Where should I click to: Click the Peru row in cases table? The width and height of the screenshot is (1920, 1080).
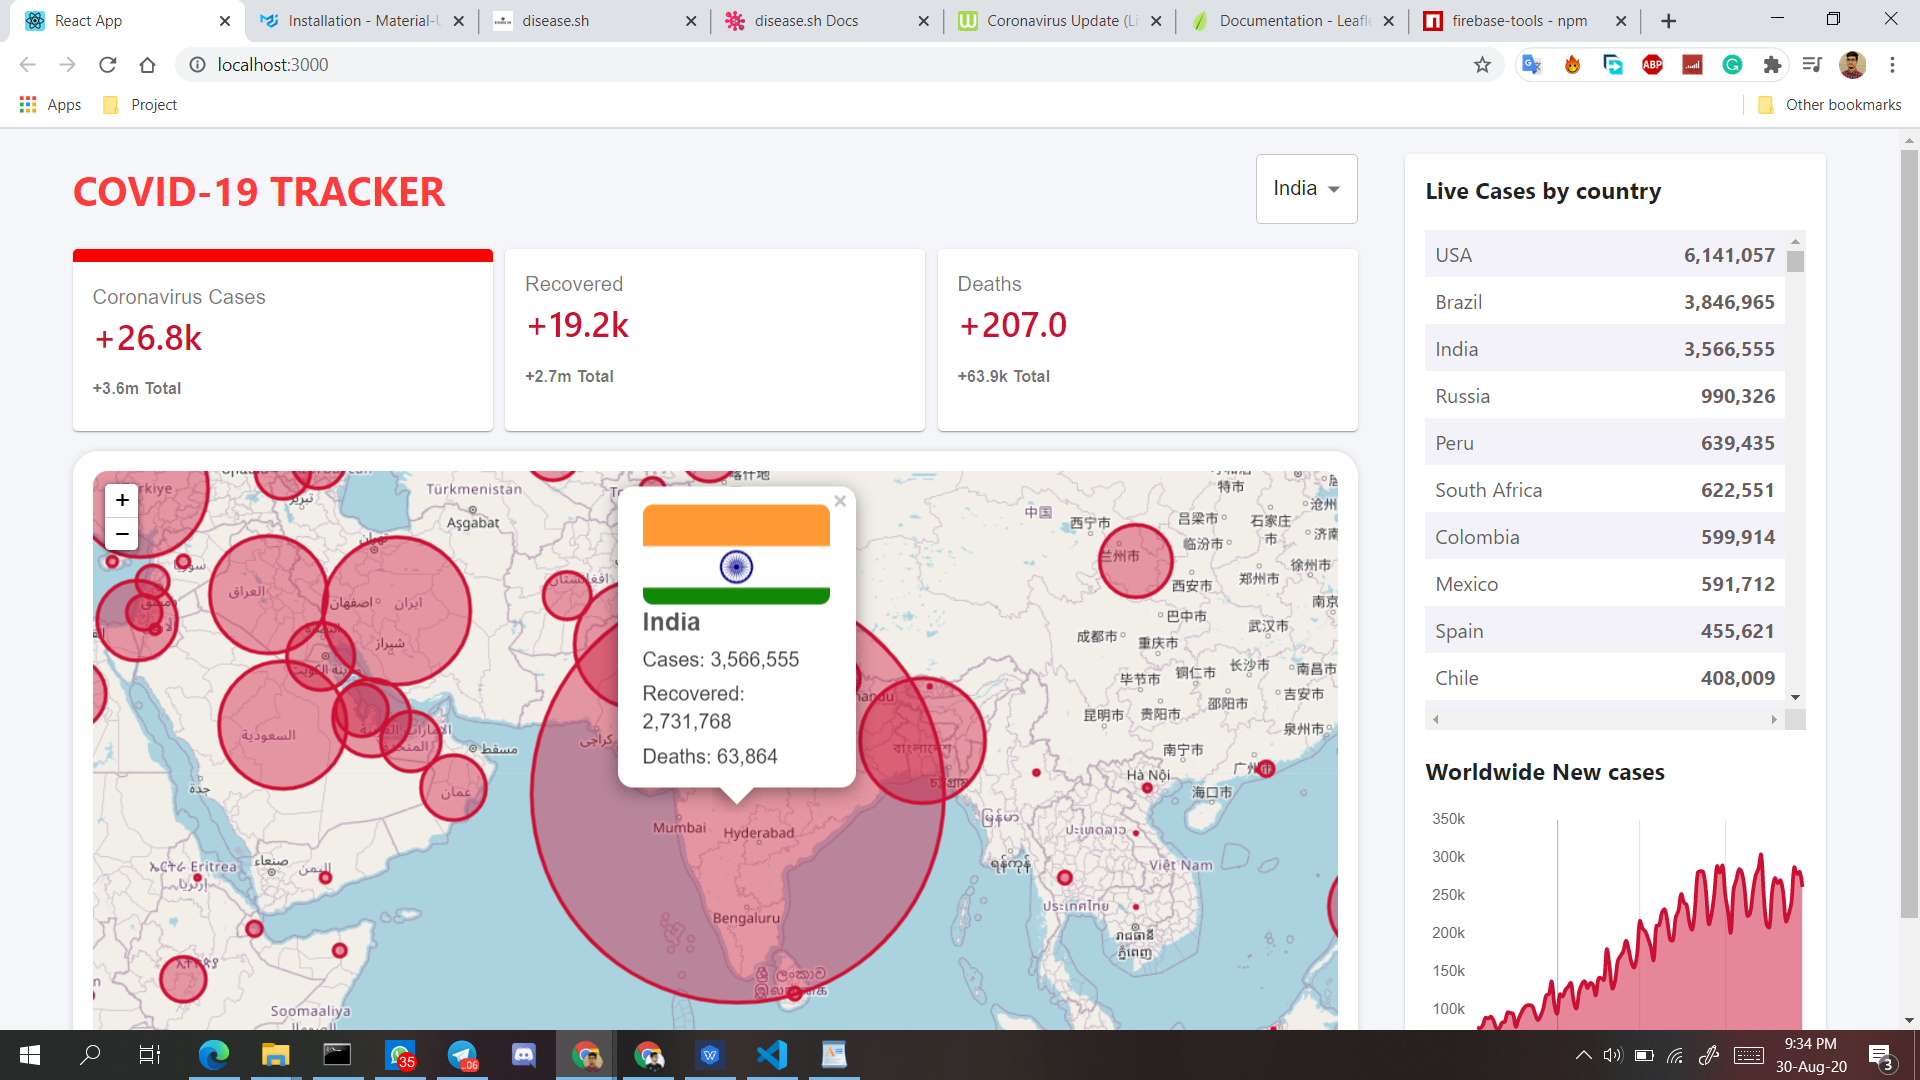point(1605,443)
